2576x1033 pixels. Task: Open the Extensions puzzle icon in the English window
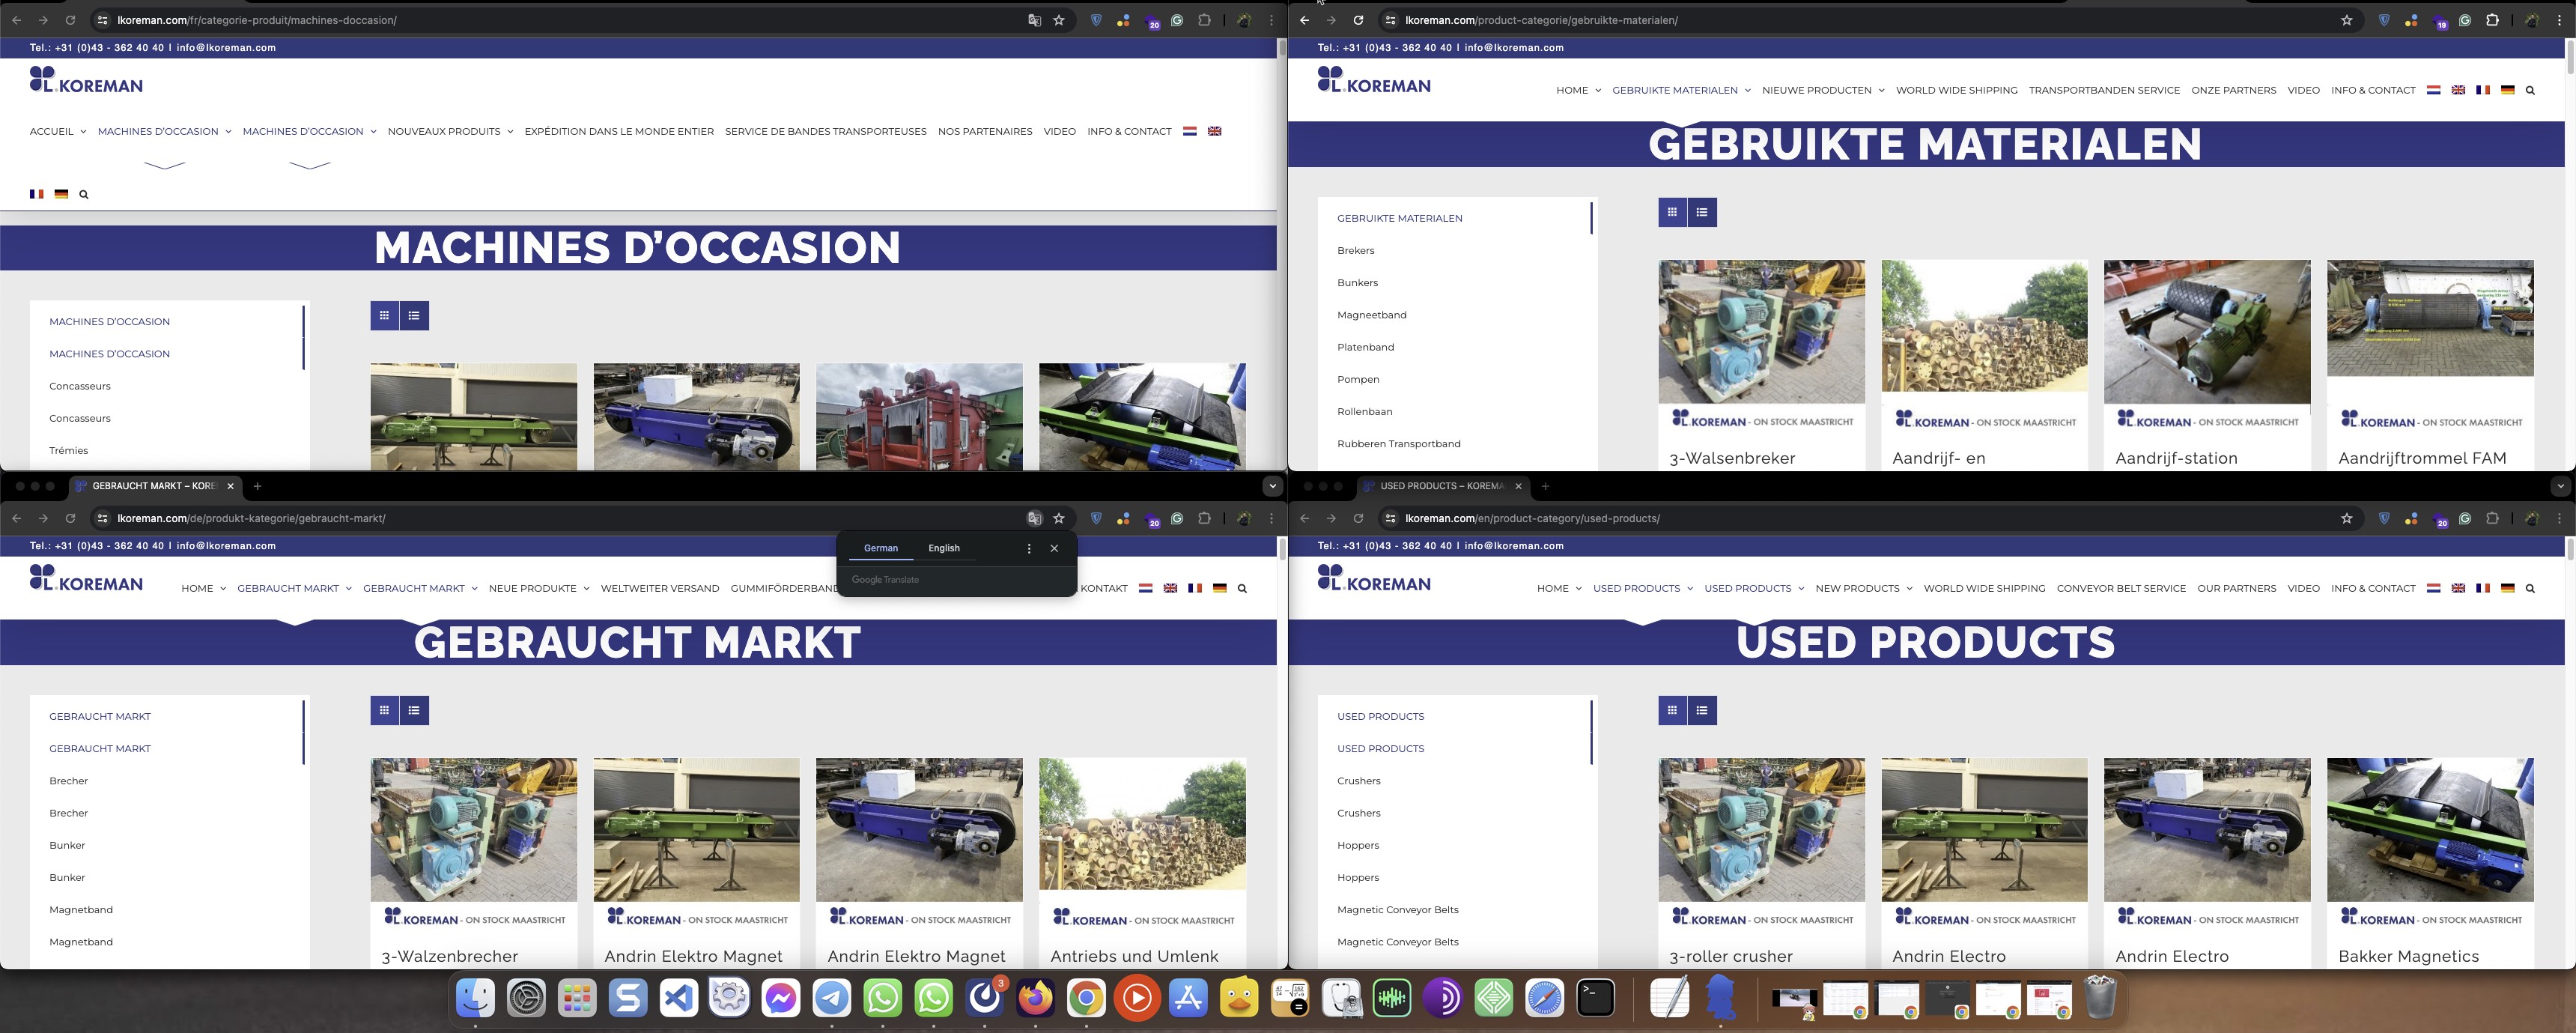point(2492,518)
